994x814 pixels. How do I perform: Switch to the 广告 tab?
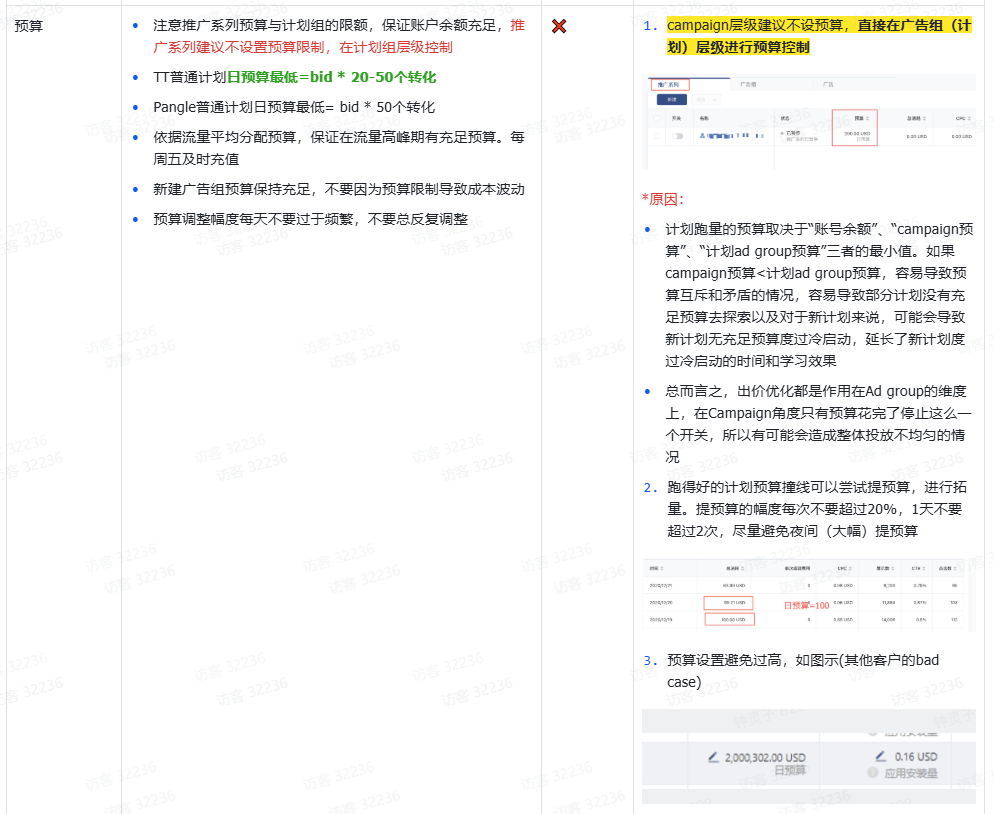coord(826,84)
